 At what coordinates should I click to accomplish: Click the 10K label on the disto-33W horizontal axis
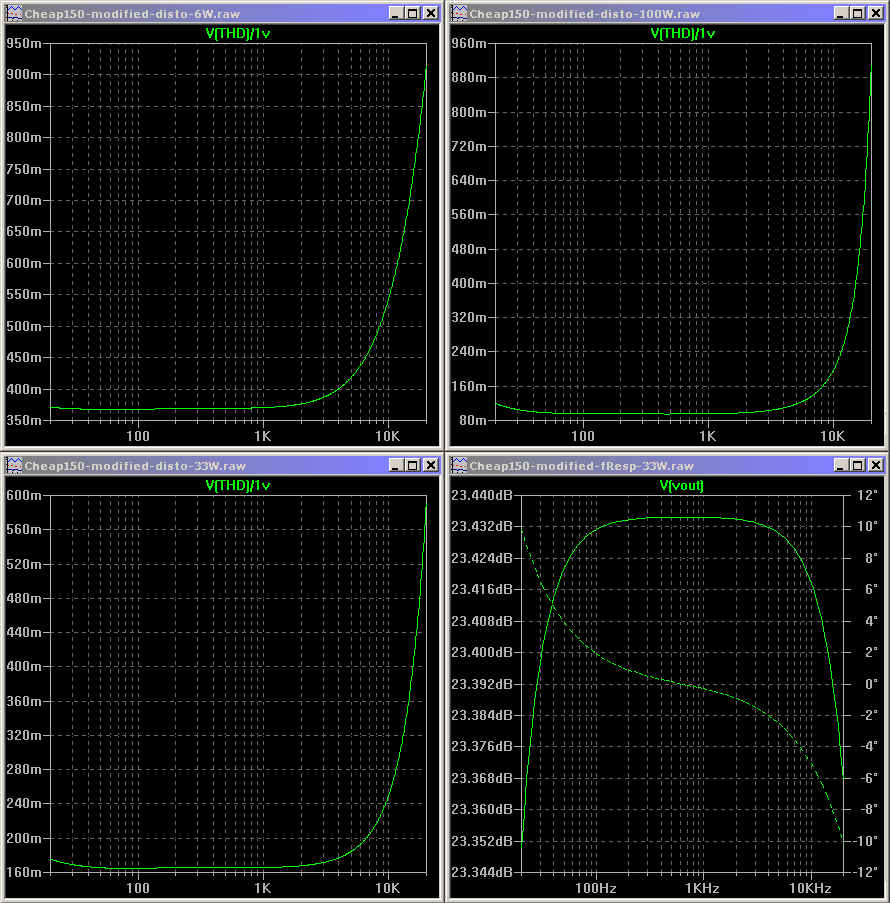(387, 888)
